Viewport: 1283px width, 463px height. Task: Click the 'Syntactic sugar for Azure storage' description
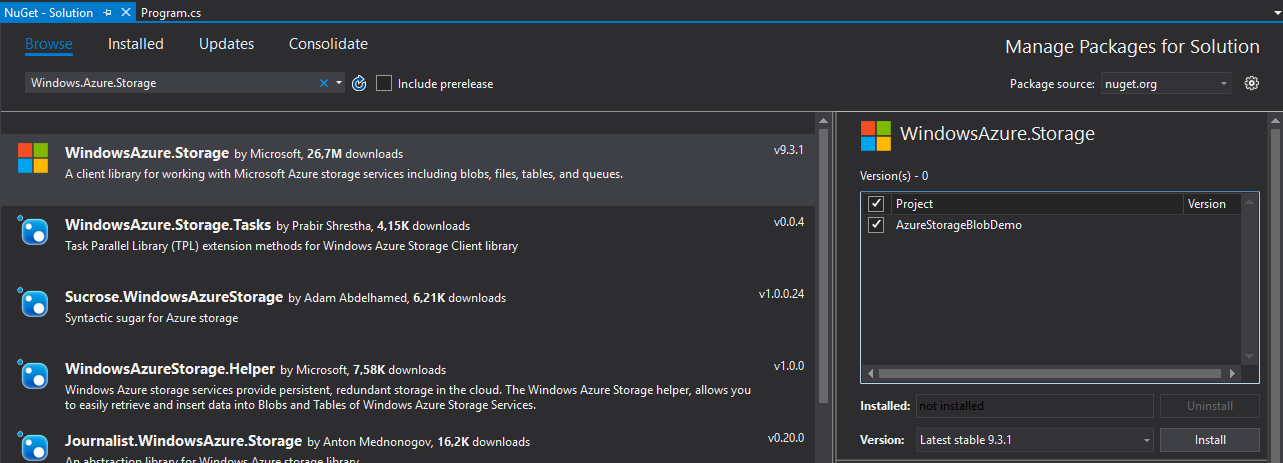pos(152,318)
